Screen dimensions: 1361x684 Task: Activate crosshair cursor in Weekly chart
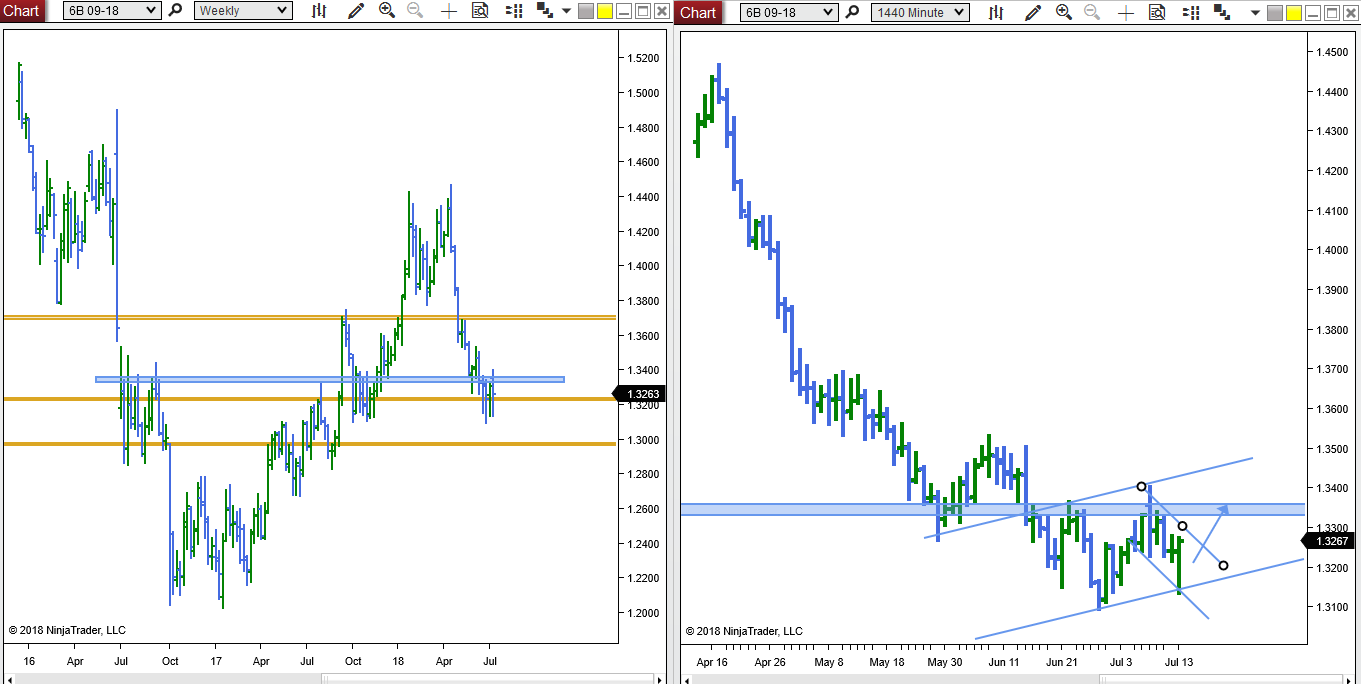[x=449, y=11]
